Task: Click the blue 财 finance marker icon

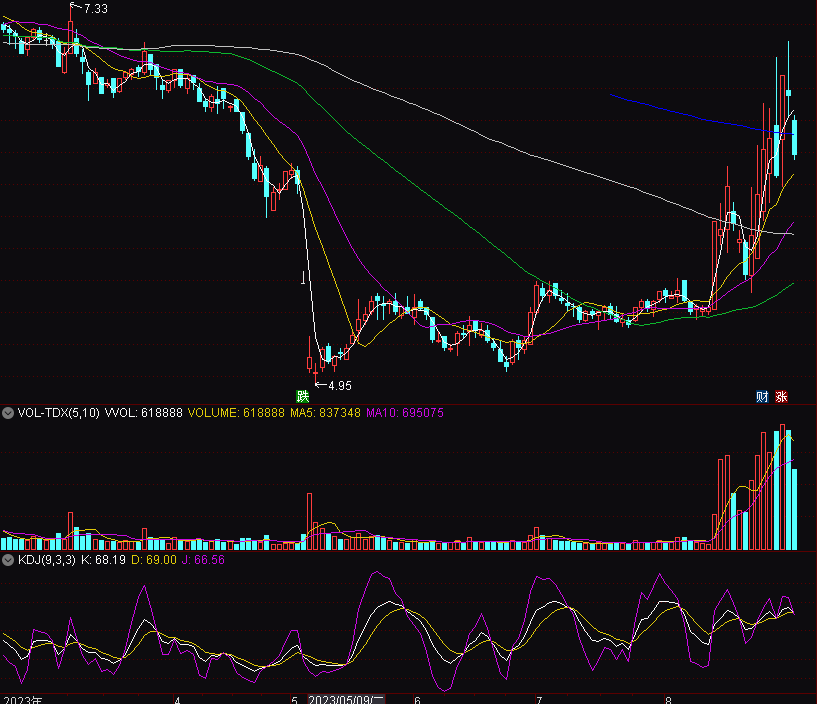Action: coord(762,396)
